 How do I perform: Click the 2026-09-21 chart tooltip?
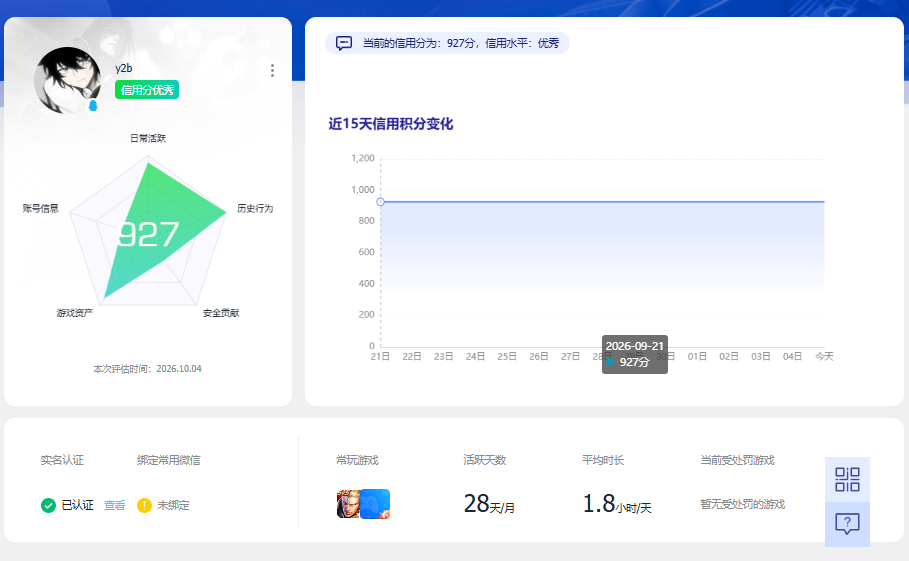pyautogui.click(x=635, y=354)
